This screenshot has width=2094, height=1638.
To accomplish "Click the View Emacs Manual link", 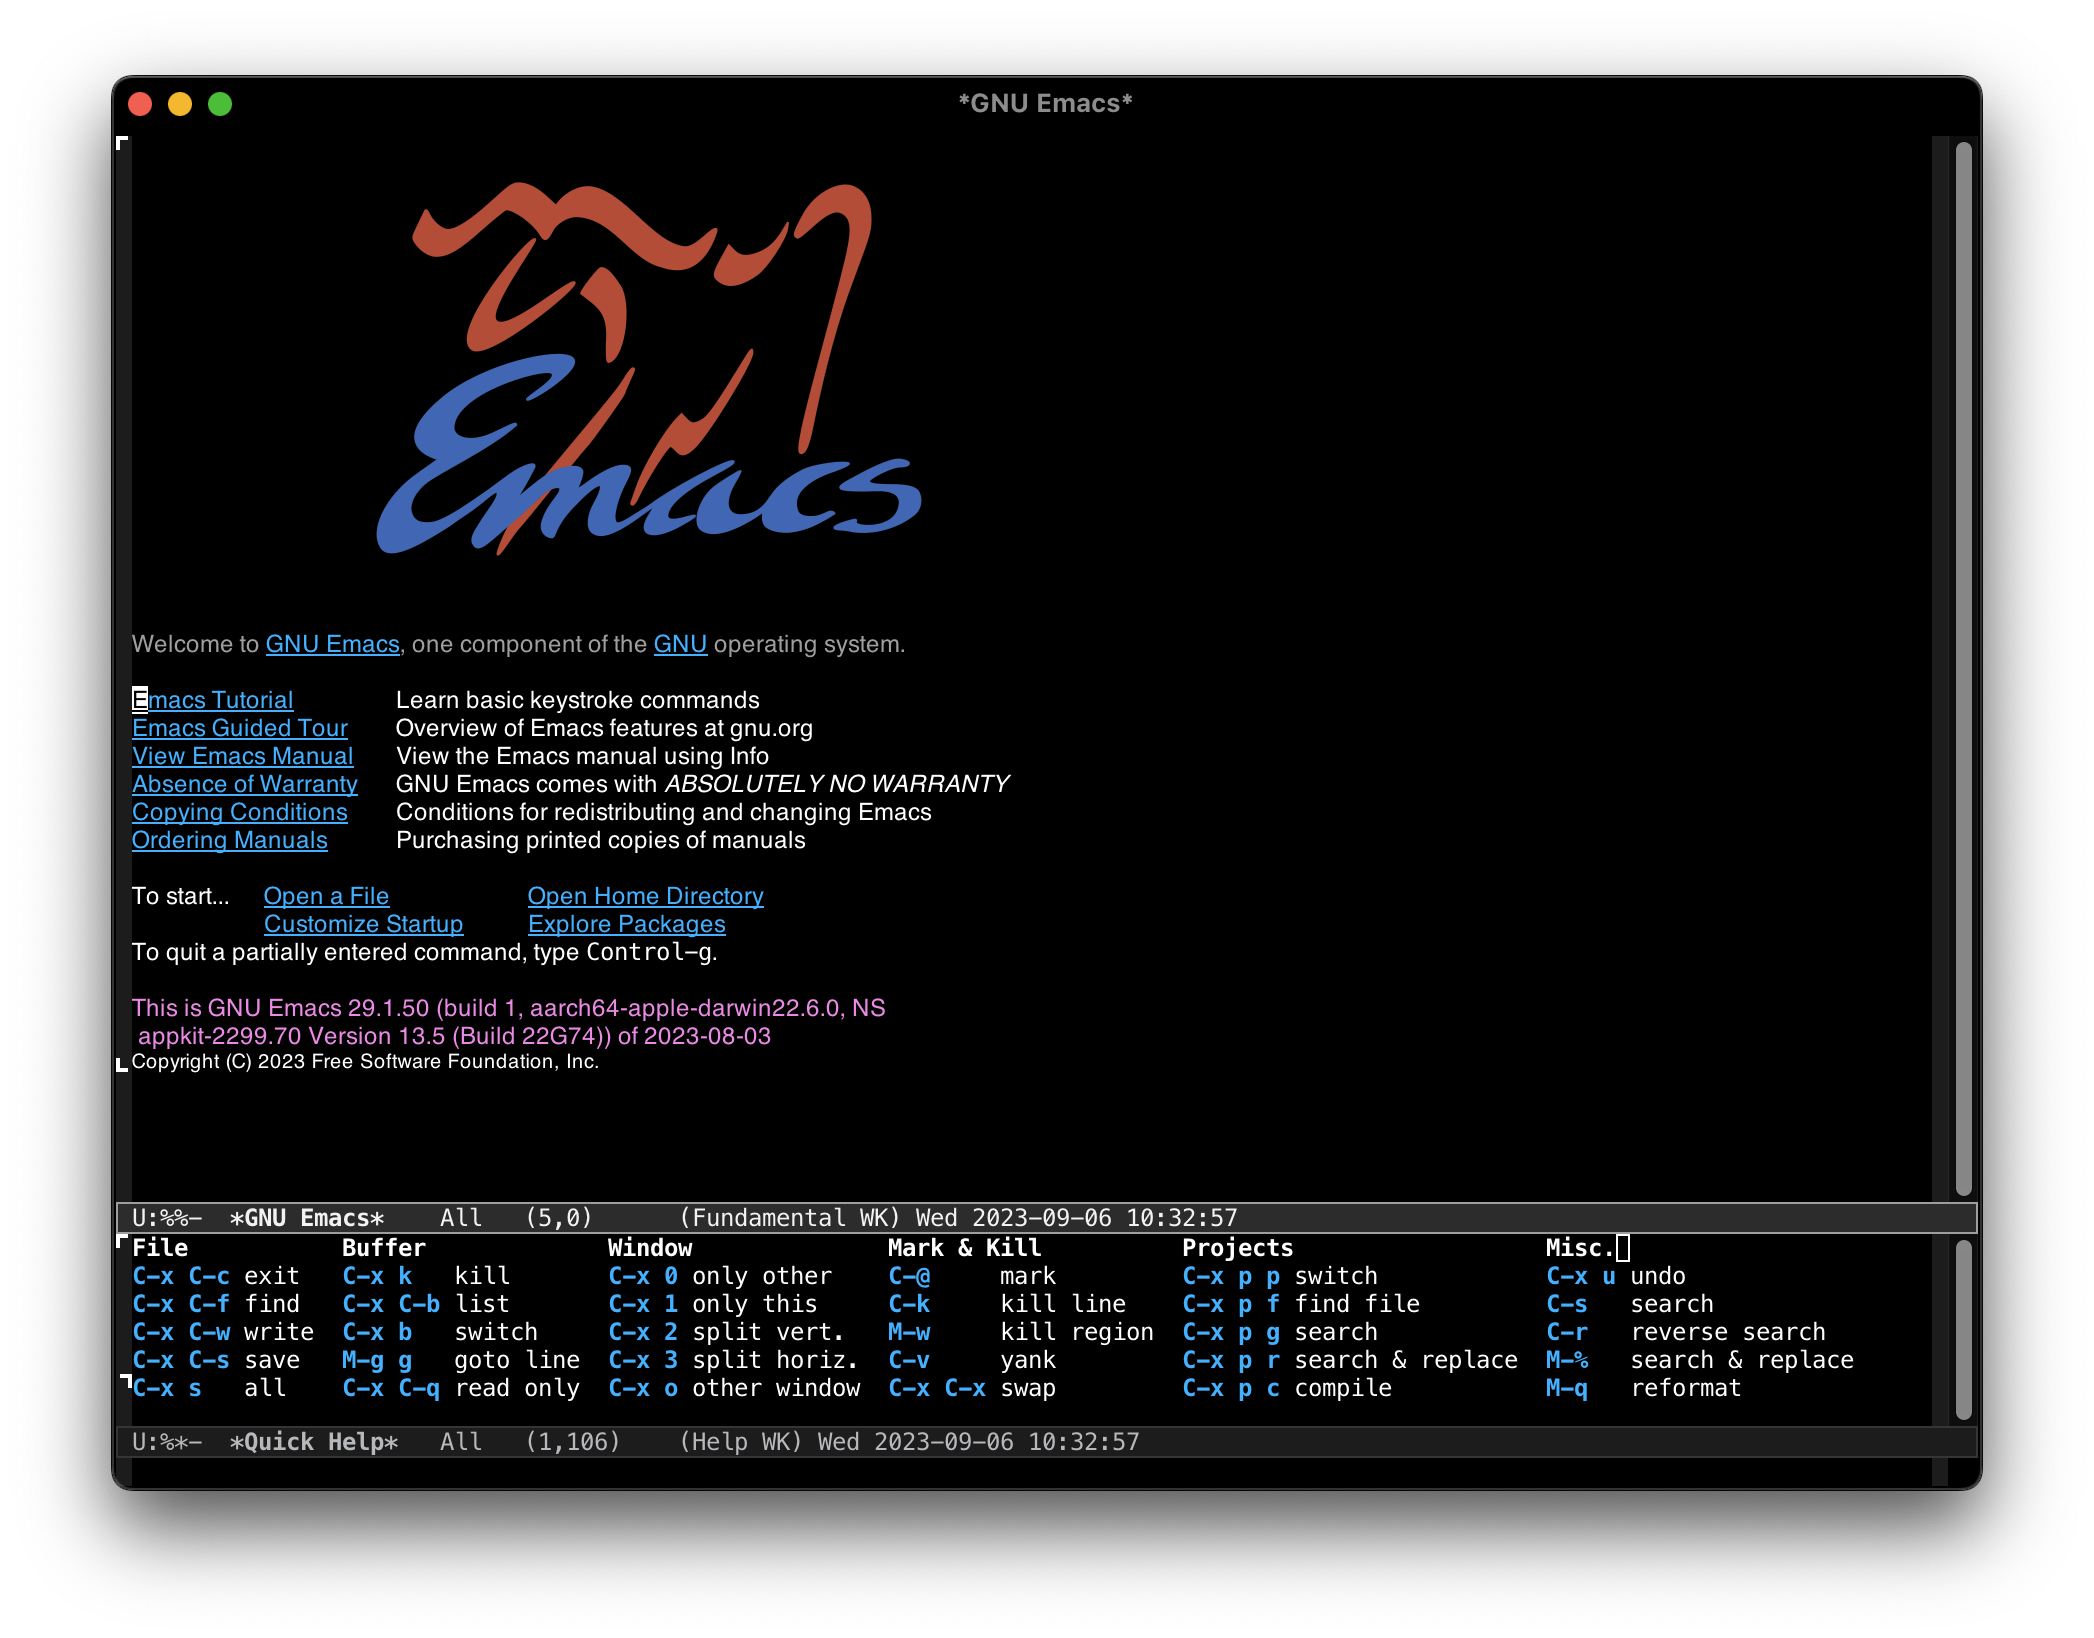I will click(243, 756).
